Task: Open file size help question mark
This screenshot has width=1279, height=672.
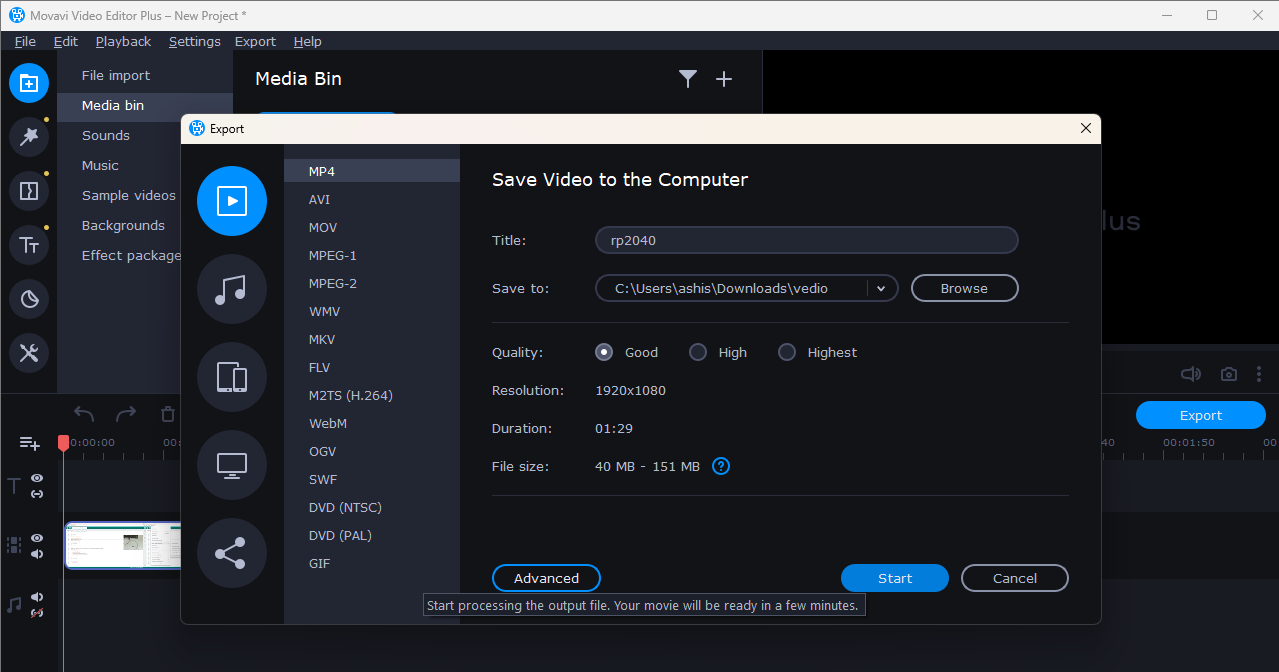Action: (721, 466)
